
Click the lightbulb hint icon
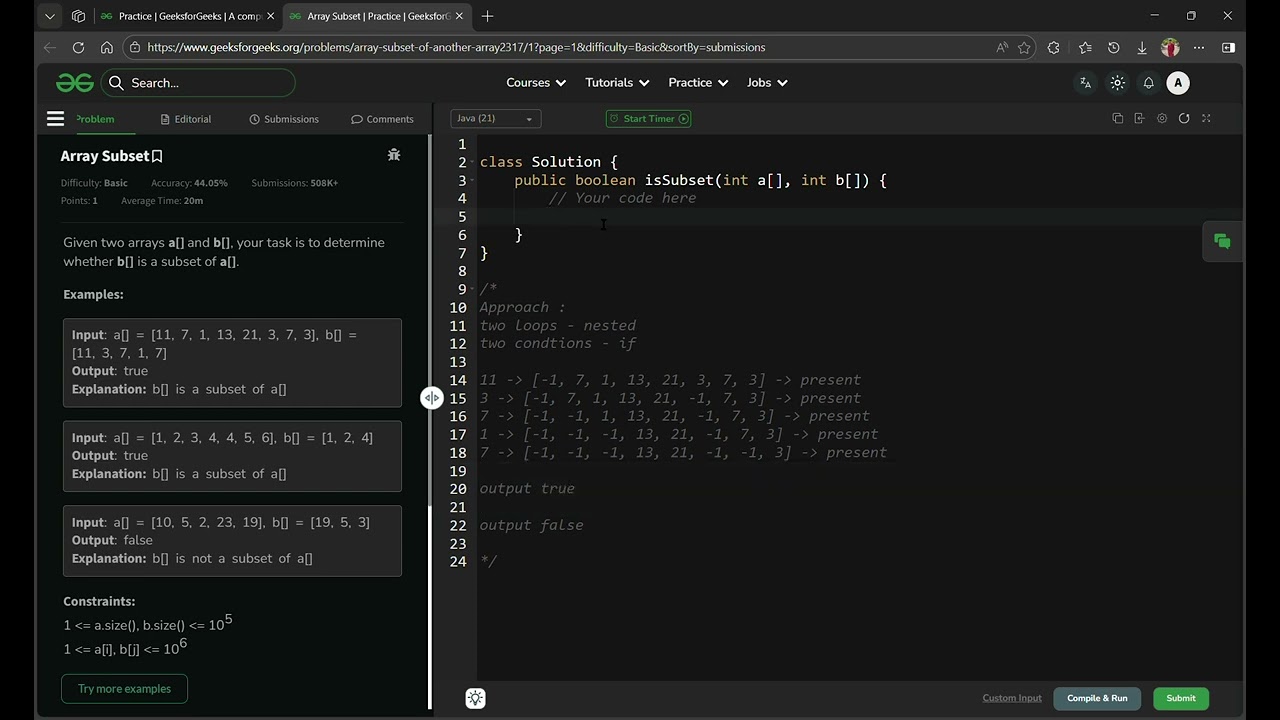coord(475,698)
